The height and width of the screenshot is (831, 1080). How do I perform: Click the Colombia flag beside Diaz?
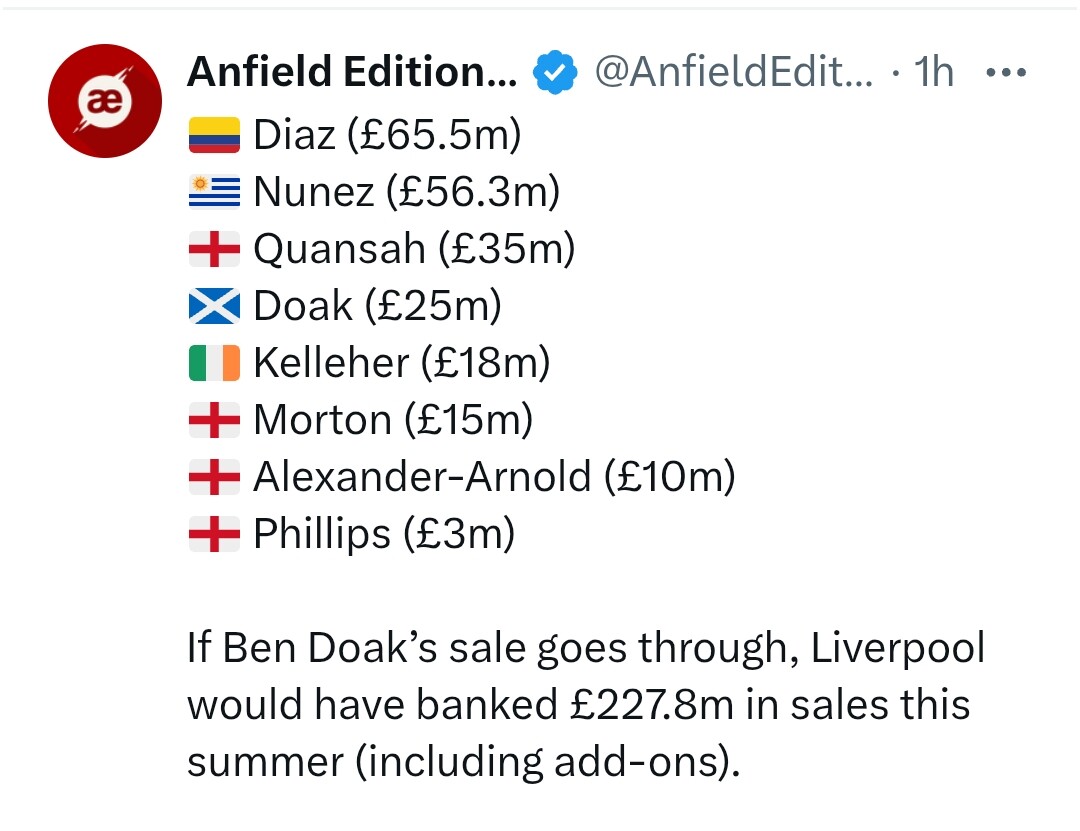[x=215, y=135]
